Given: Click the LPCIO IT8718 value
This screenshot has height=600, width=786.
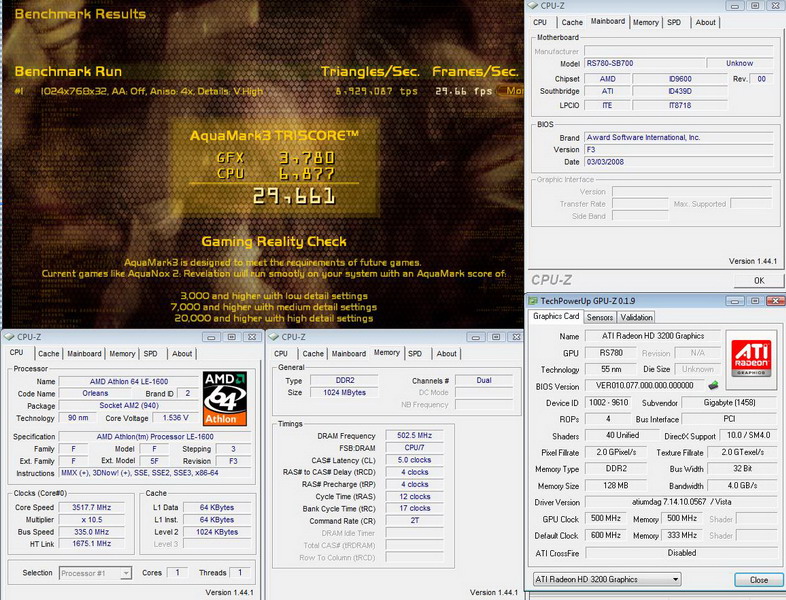Looking at the screenshot, I should click(680, 106).
